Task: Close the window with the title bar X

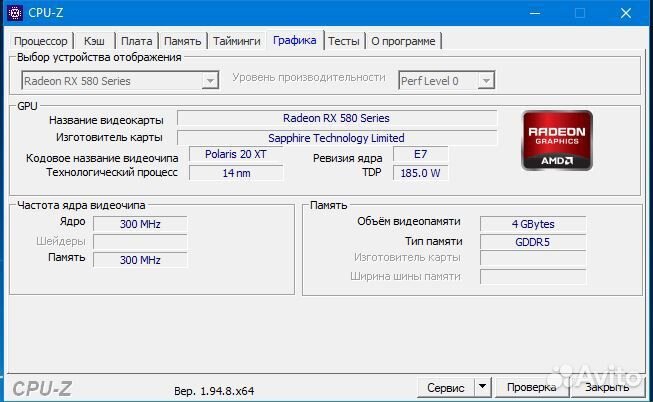Action: (x=627, y=13)
